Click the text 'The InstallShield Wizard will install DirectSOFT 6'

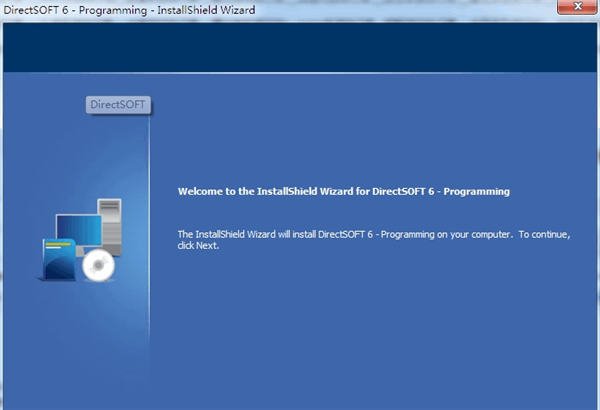275,234
